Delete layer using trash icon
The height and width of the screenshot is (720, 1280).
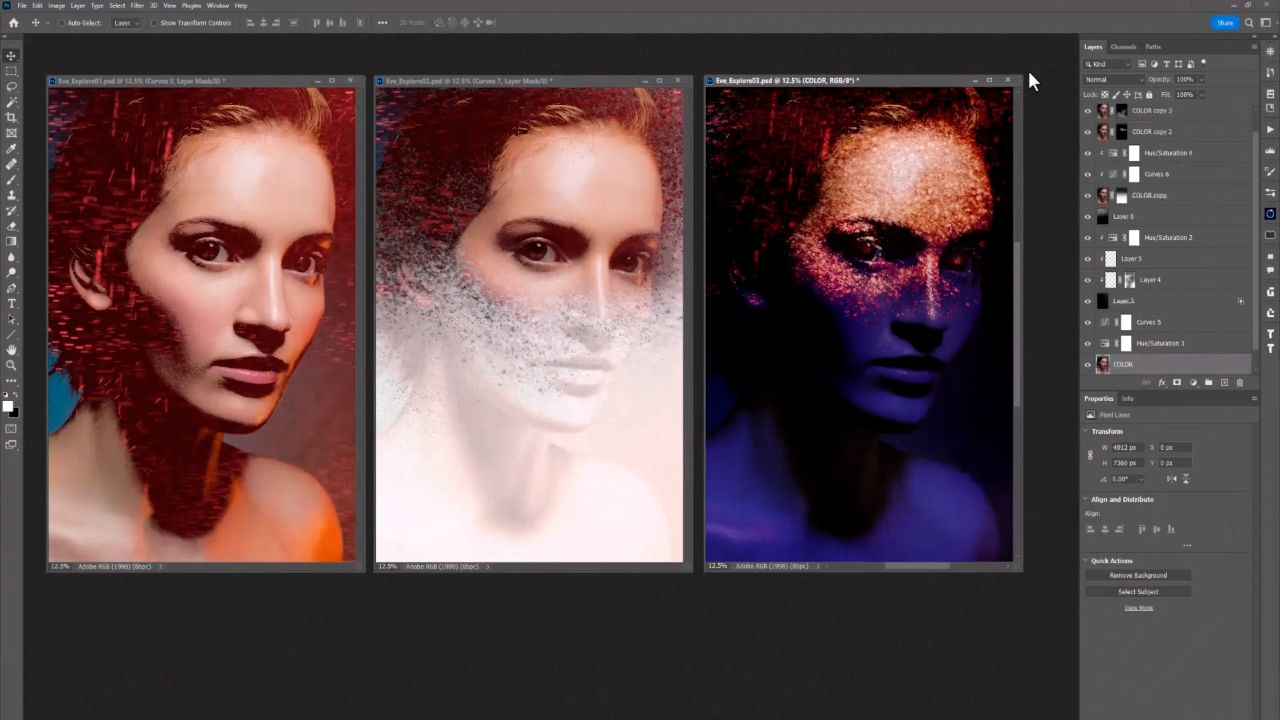pyautogui.click(x=1240, y=383)
